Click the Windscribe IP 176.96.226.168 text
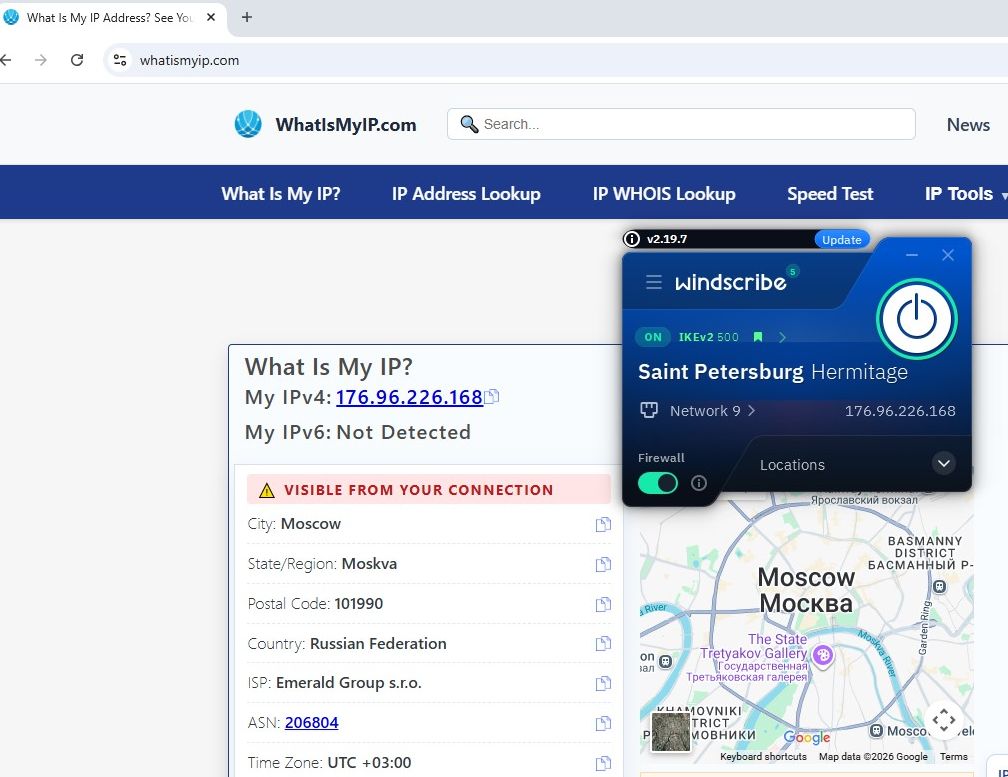The height and width of the screenshot is (777, 1008). coord(900,411)
